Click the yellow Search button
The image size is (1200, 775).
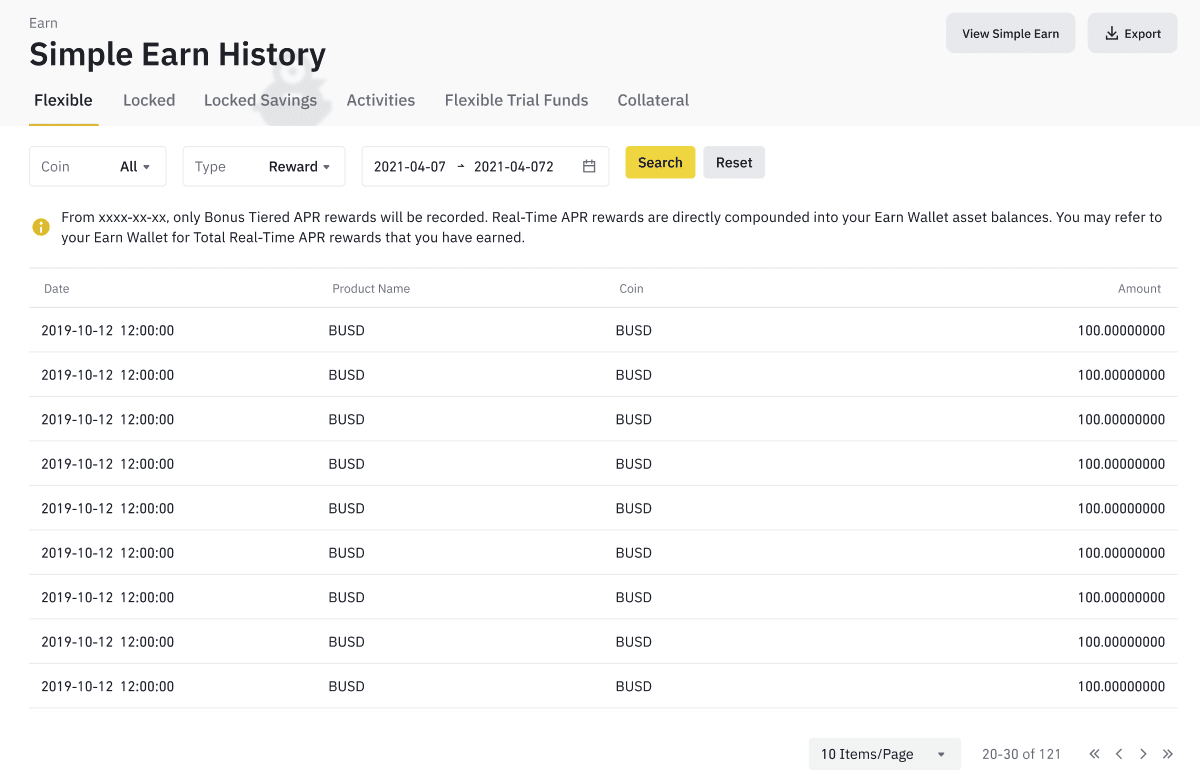[x=660, y=162]
